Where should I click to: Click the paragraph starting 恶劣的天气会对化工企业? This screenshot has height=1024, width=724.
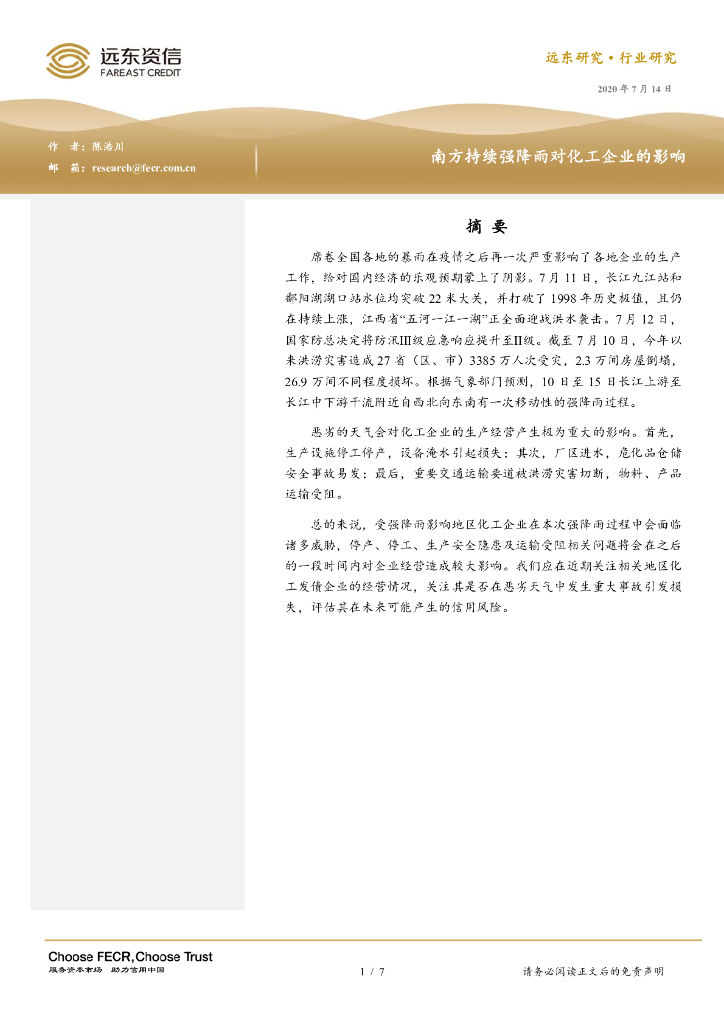[484, 463]
